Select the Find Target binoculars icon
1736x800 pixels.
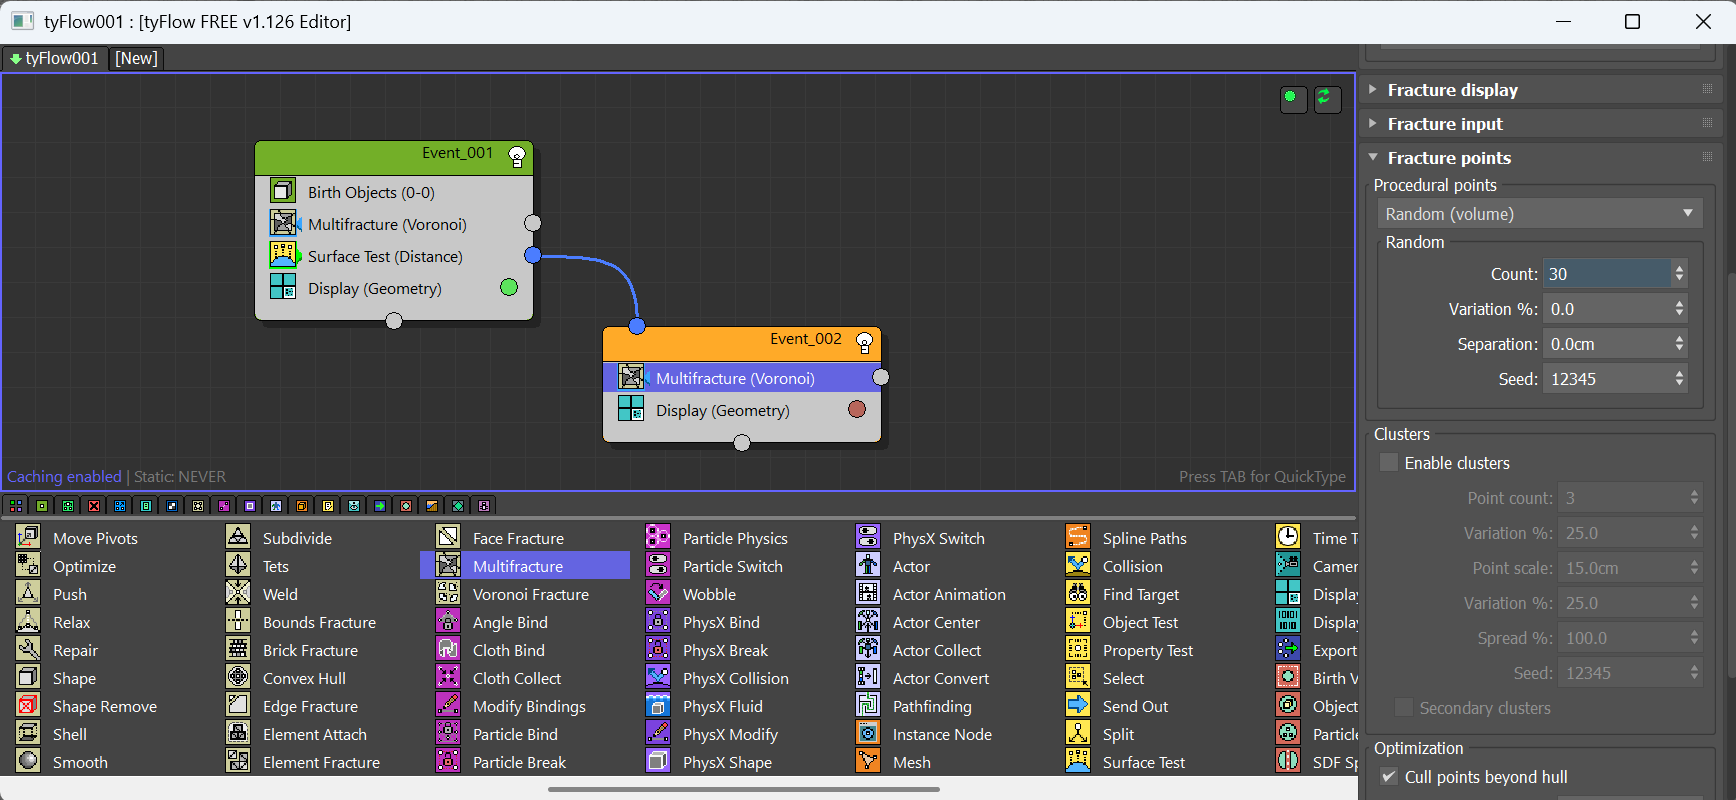coord(1078,594)
